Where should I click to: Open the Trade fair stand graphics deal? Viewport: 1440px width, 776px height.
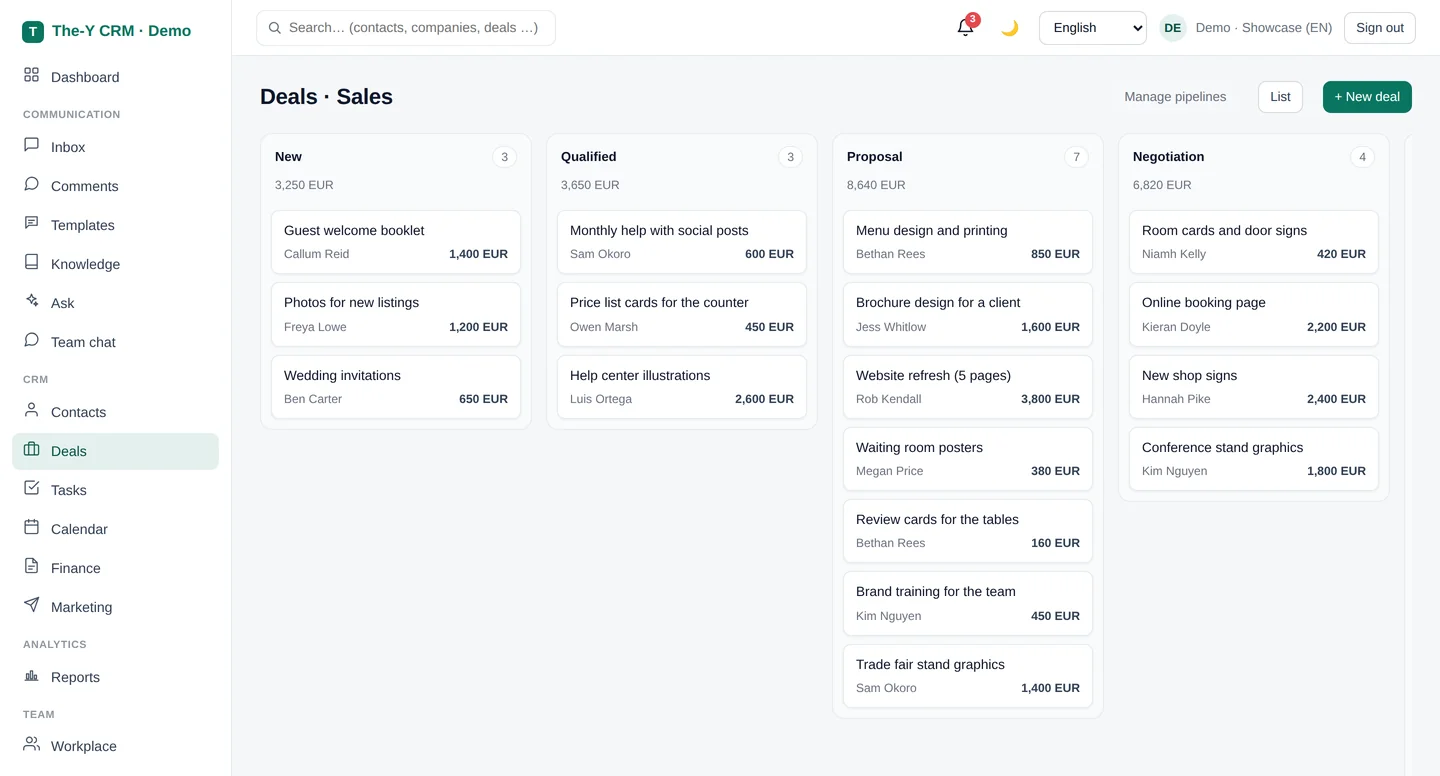[x=968, y=676]
